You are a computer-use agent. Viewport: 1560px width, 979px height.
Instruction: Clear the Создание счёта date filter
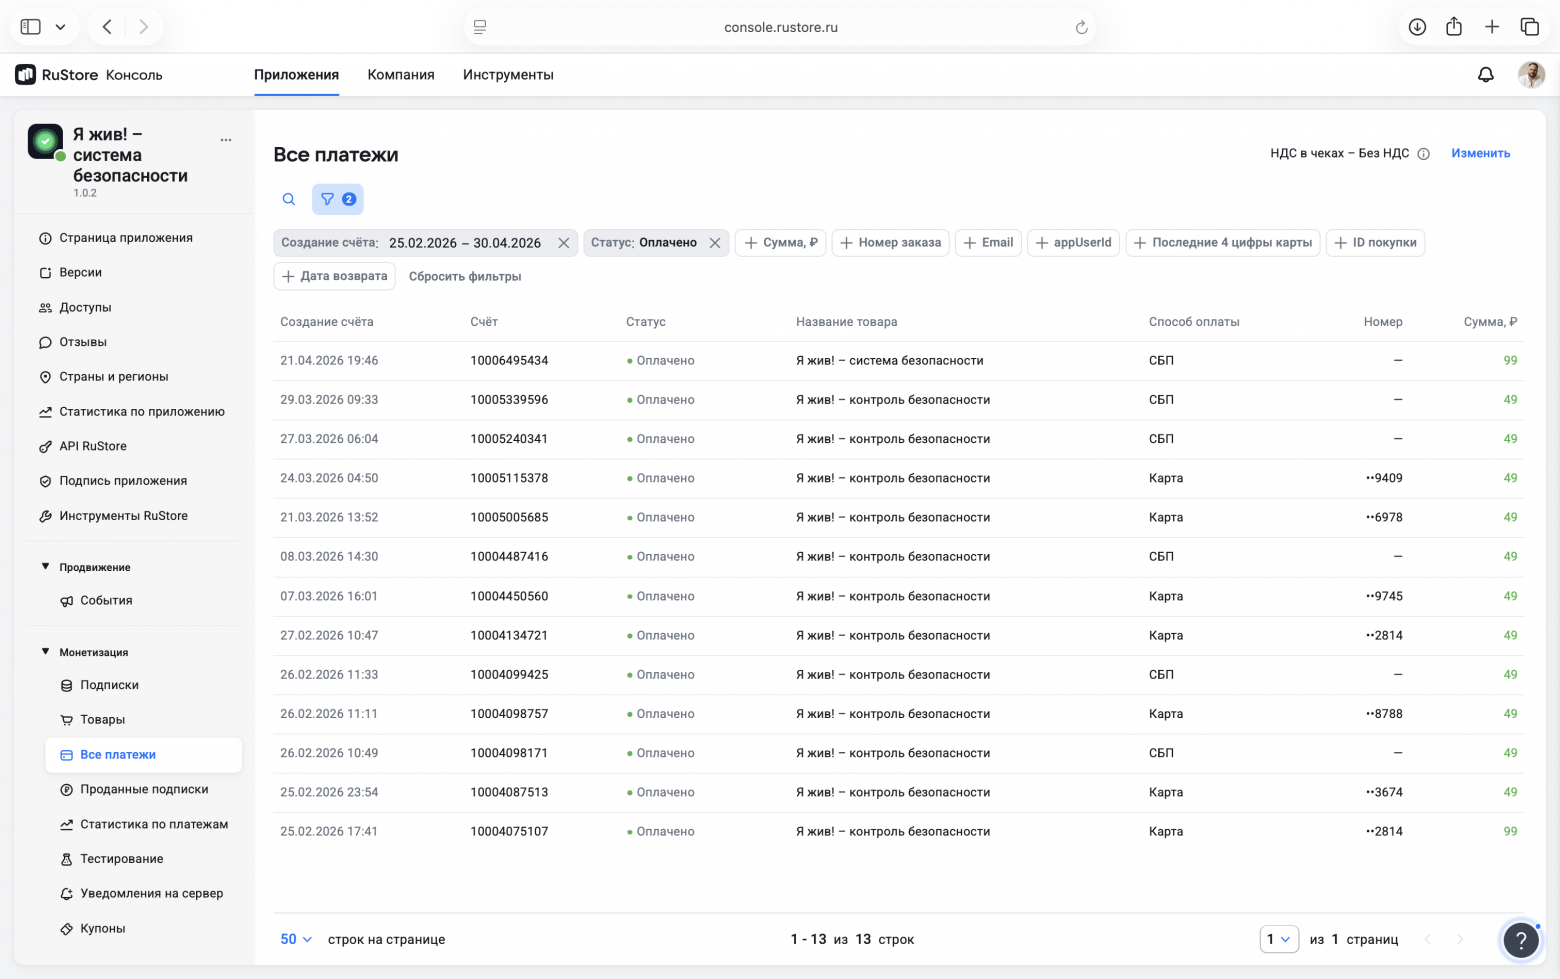(564, 243)
